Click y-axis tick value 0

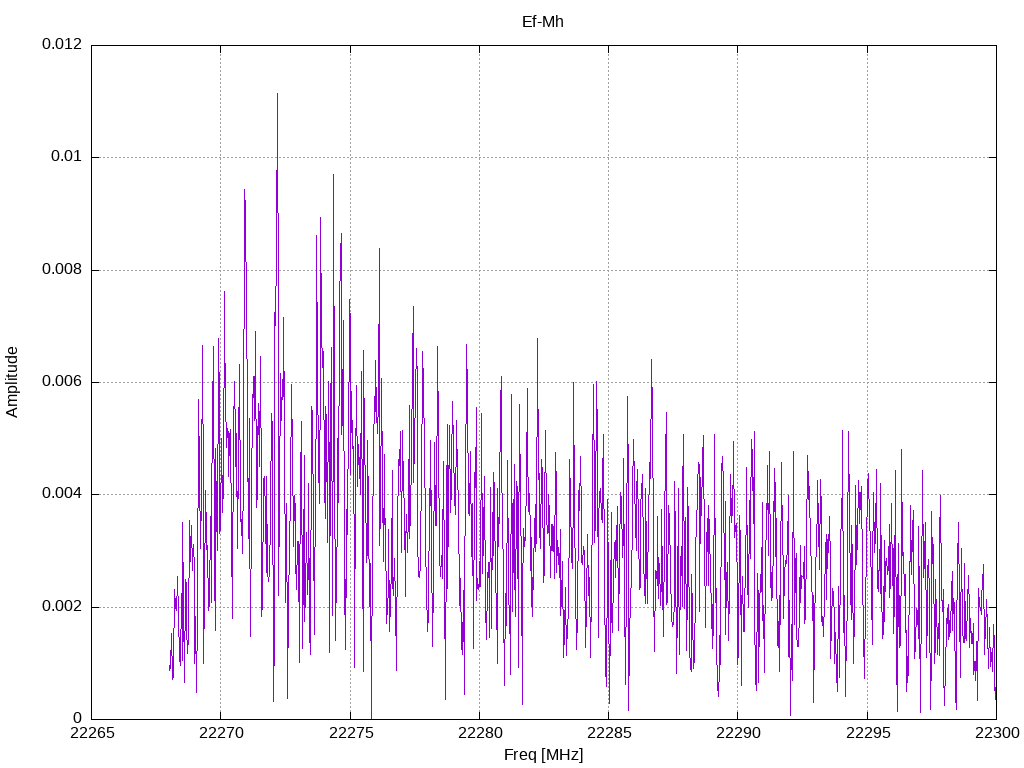[78, 719]
